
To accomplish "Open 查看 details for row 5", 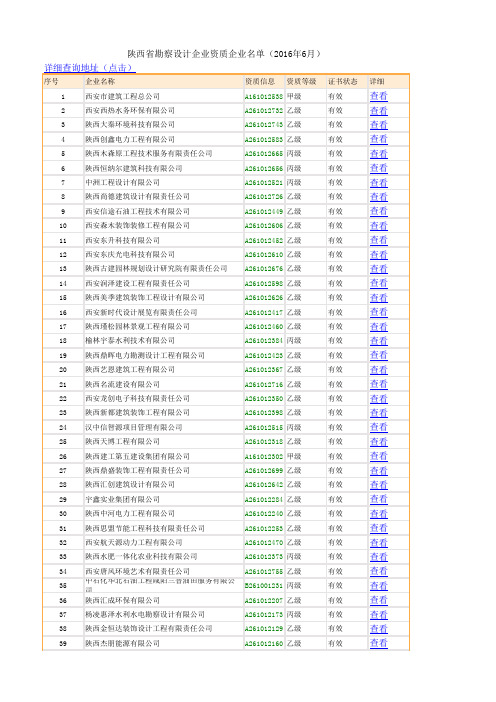I will (379, 154).
